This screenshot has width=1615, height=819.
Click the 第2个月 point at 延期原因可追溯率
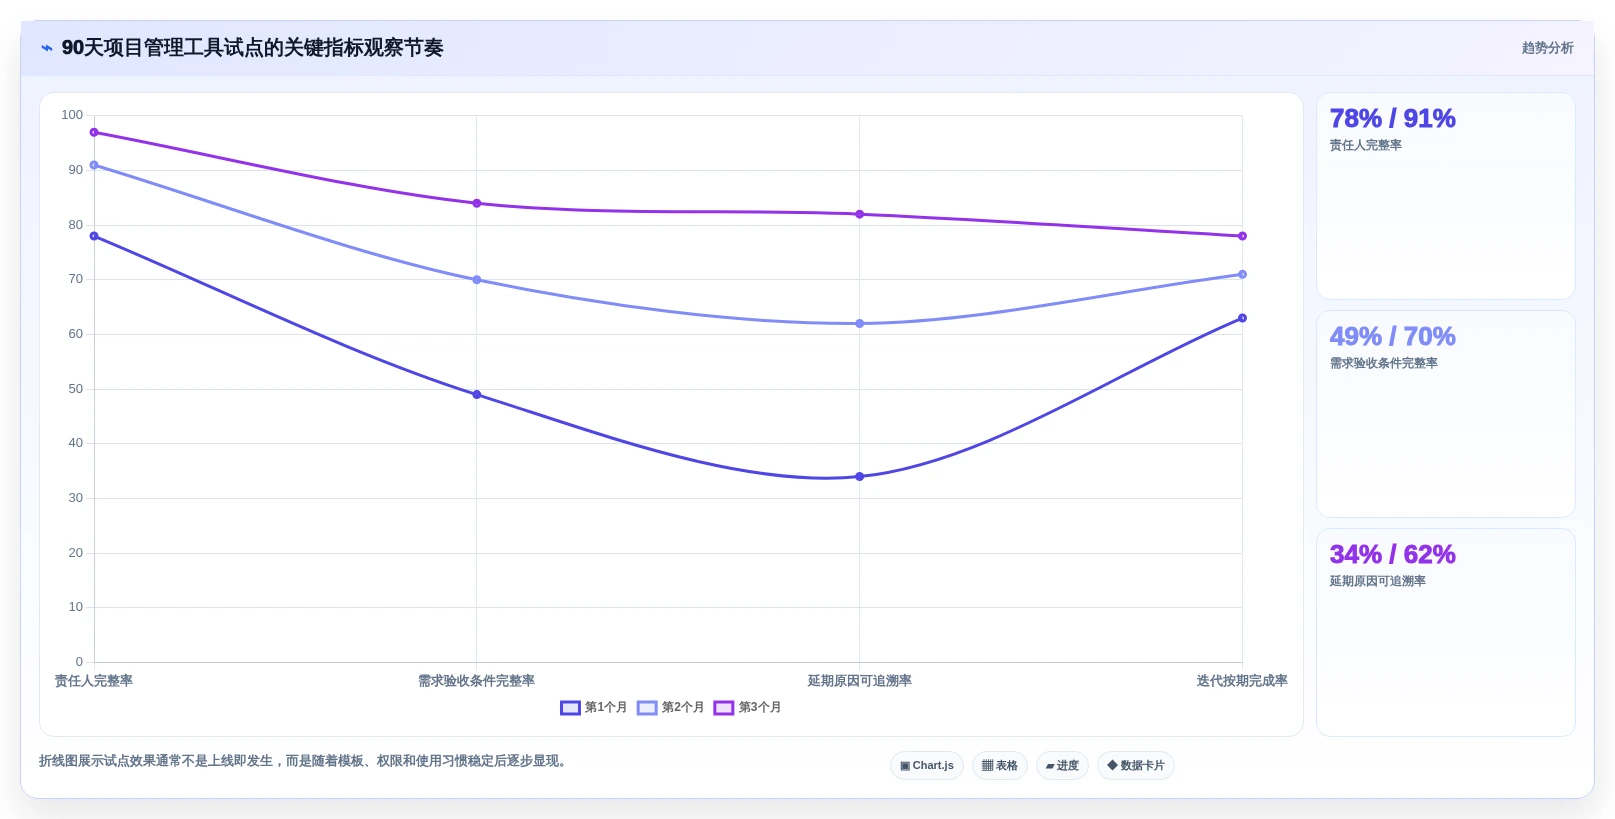tap(860, 324)
